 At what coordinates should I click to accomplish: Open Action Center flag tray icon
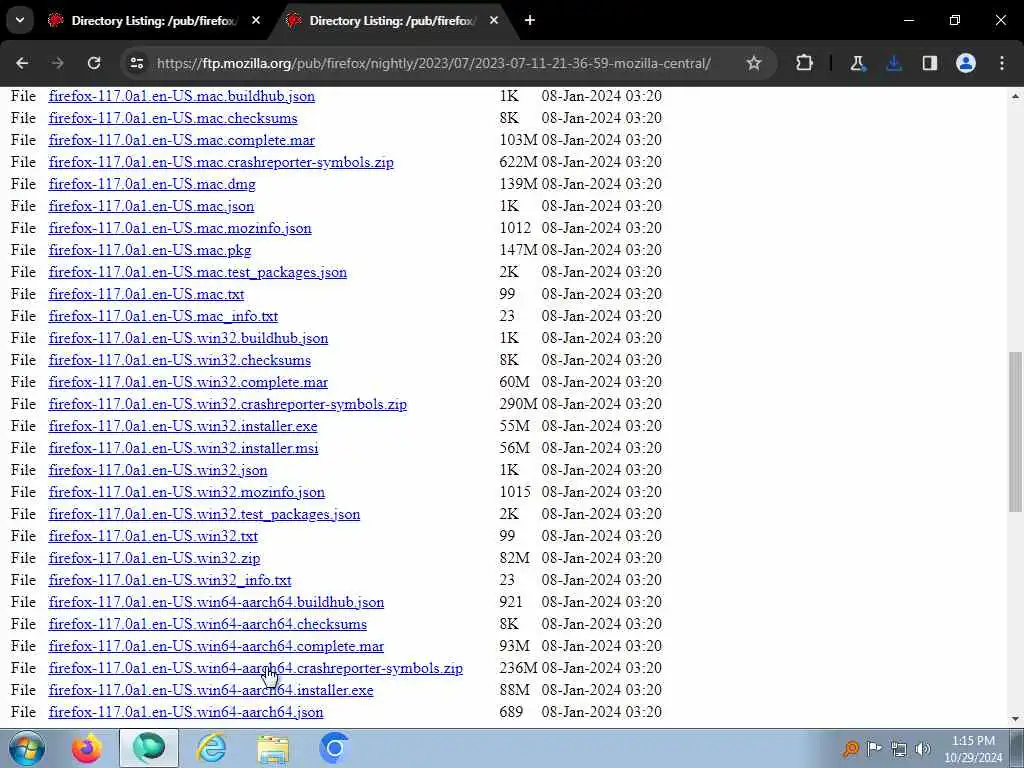[874, 748]
